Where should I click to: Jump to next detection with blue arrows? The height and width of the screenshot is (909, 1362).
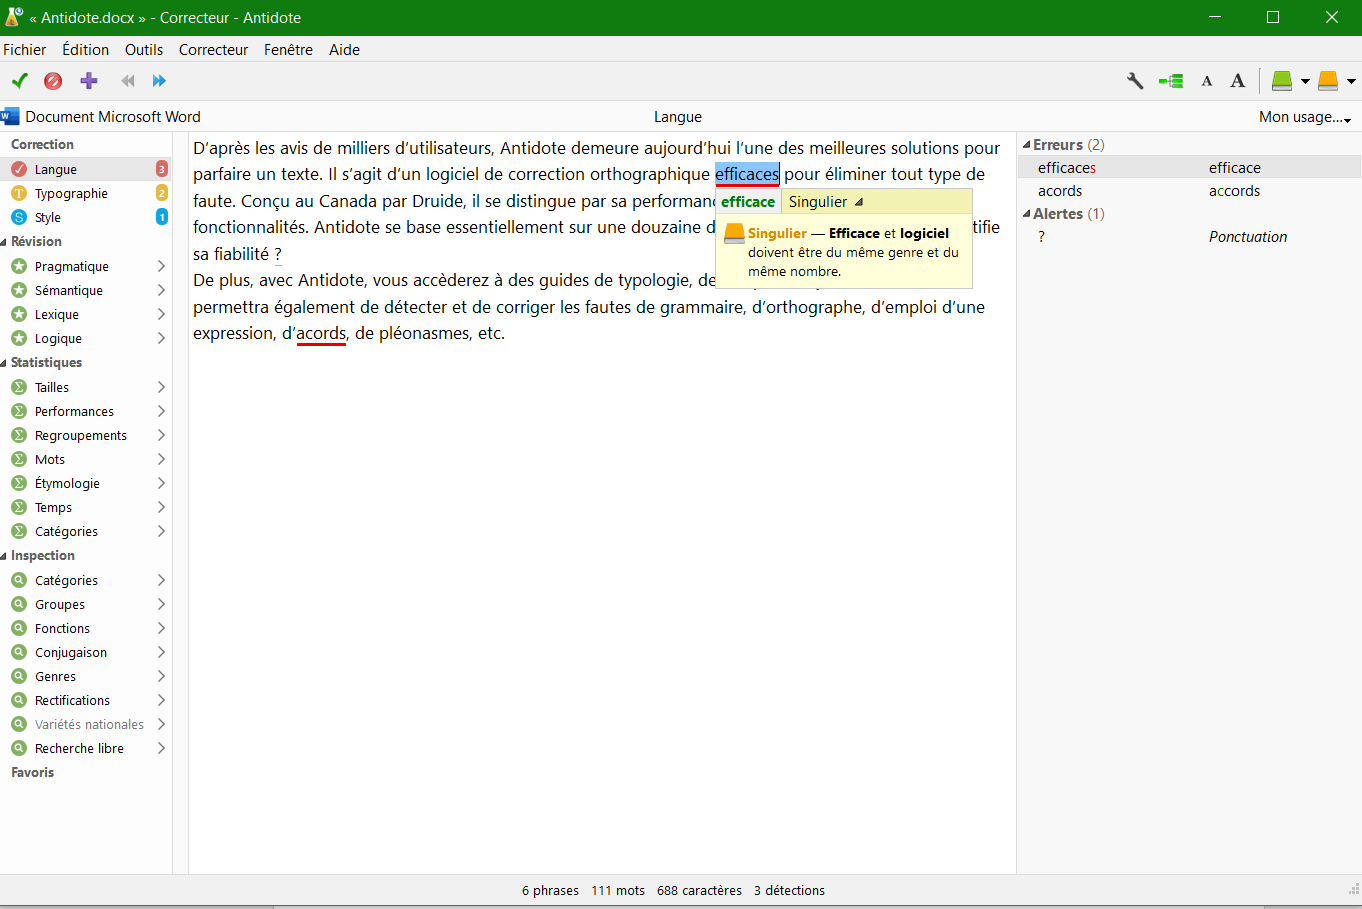coord(159,81)
